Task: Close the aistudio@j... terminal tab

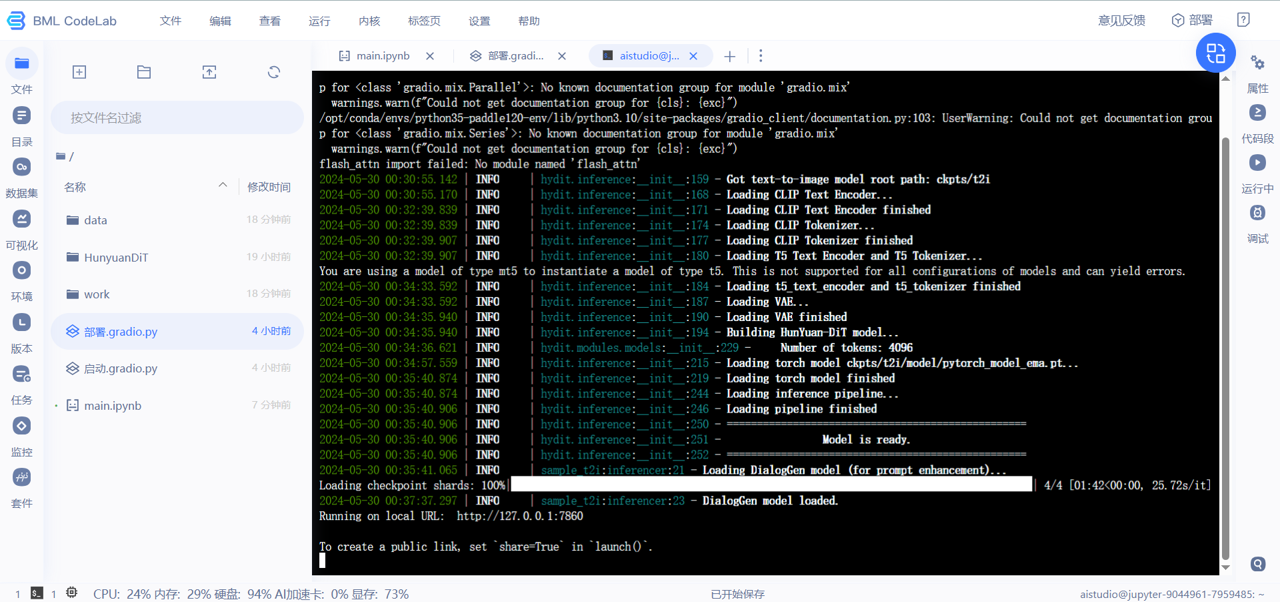Action: [x=694, y=56]
